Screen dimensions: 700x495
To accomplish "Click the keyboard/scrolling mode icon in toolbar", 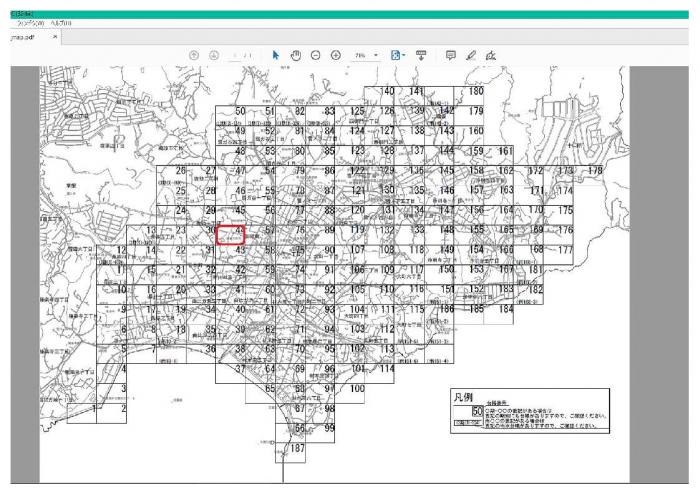I will point(421,55).
